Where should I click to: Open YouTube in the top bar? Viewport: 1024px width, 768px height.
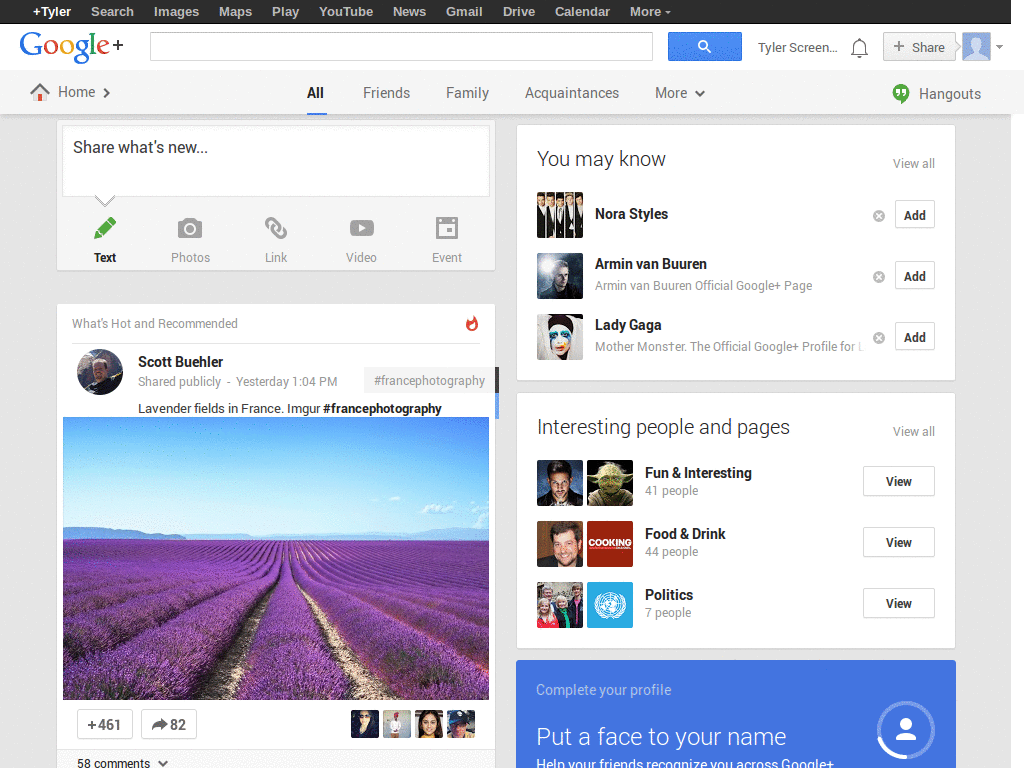point(346,12)
